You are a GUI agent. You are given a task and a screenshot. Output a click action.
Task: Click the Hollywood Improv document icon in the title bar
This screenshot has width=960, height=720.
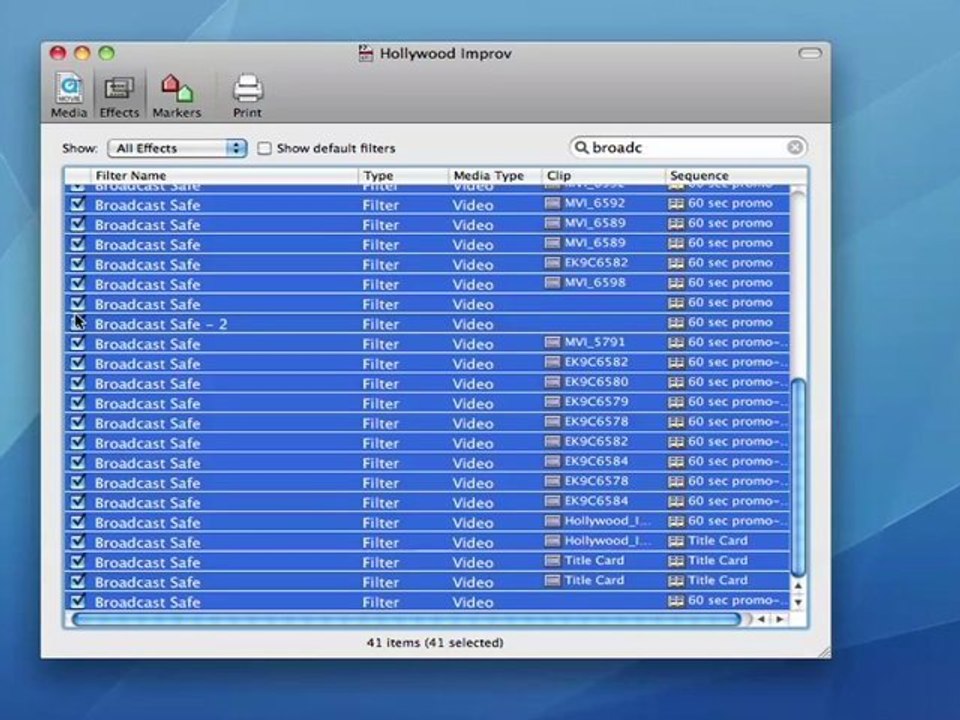[365, 53]
